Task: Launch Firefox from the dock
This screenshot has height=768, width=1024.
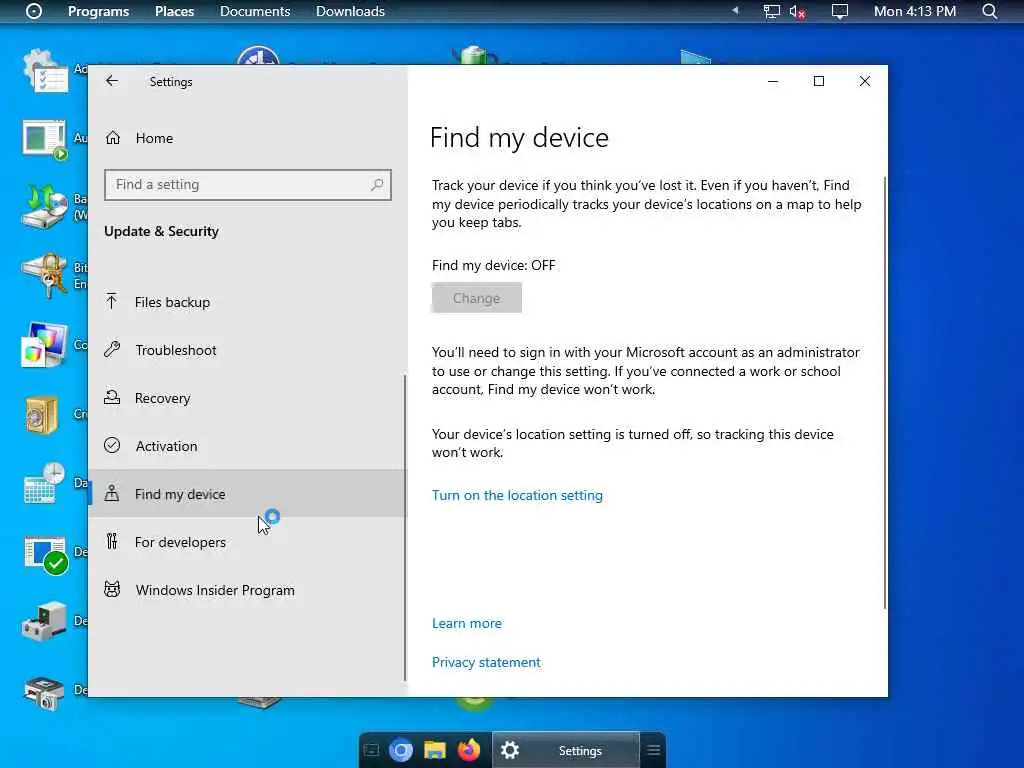Action: tap(468, 750)
